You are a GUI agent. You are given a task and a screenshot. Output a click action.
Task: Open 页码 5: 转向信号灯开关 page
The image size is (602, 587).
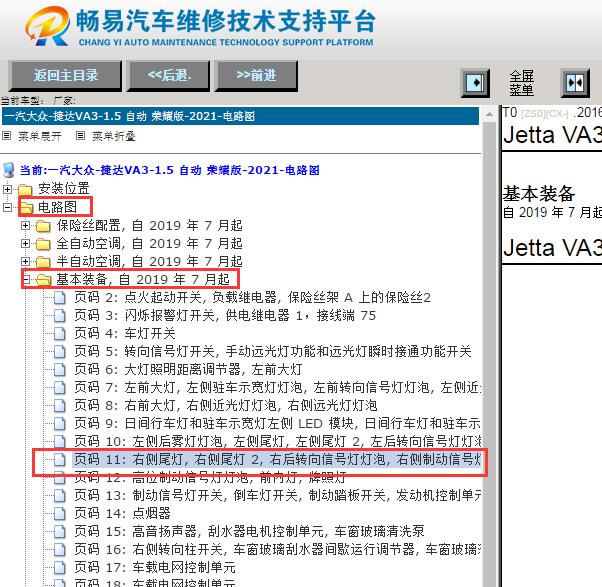tap(273, 351)
